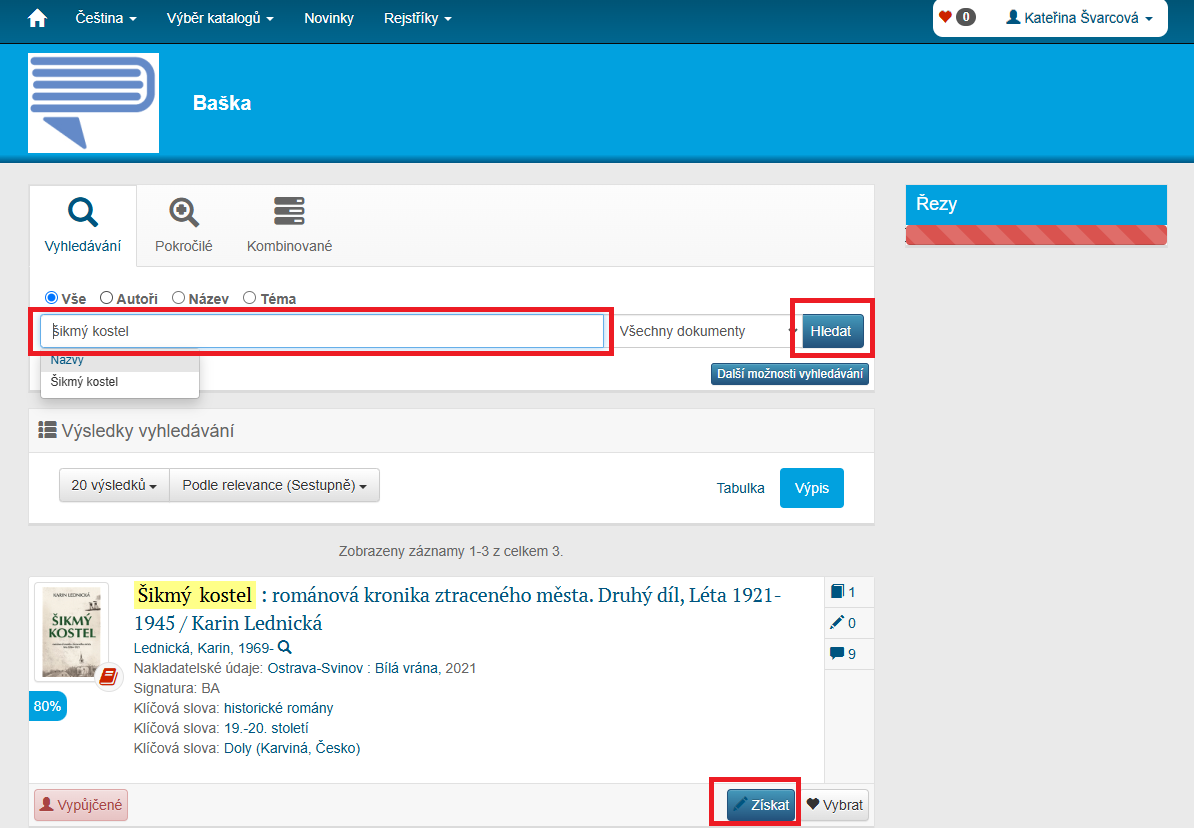Switch to the Pokročilé search tab

click(x=184, y=225)
